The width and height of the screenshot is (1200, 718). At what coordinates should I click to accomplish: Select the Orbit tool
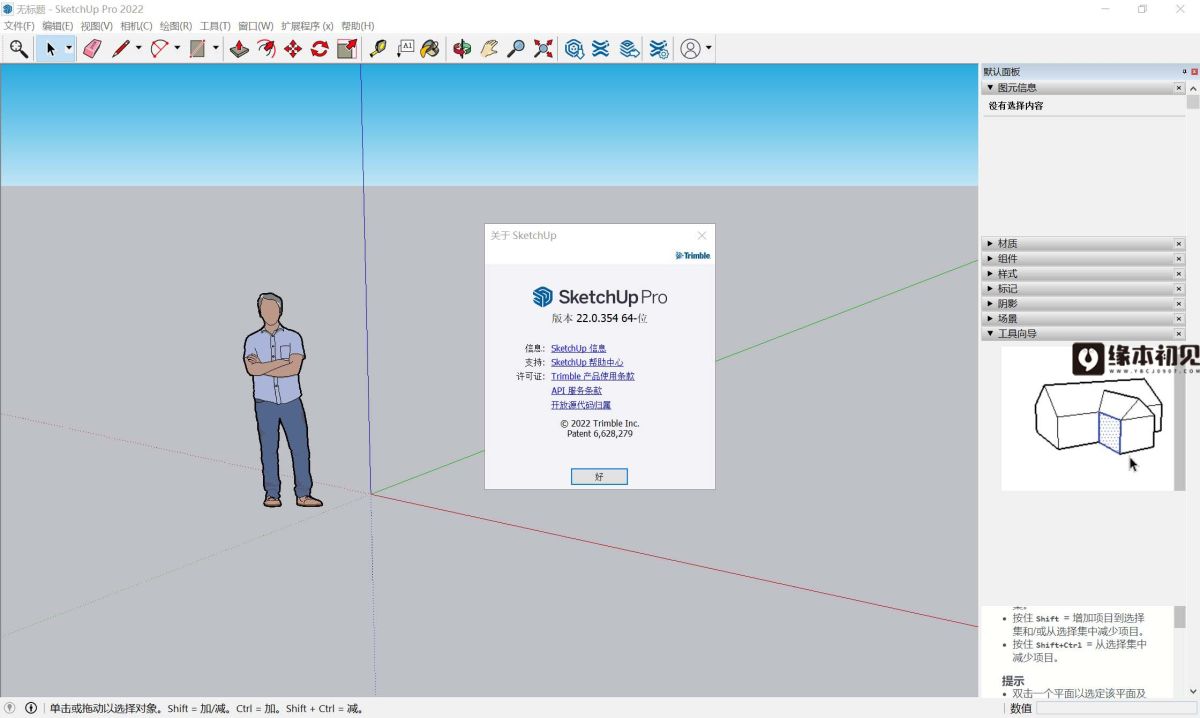462,48
